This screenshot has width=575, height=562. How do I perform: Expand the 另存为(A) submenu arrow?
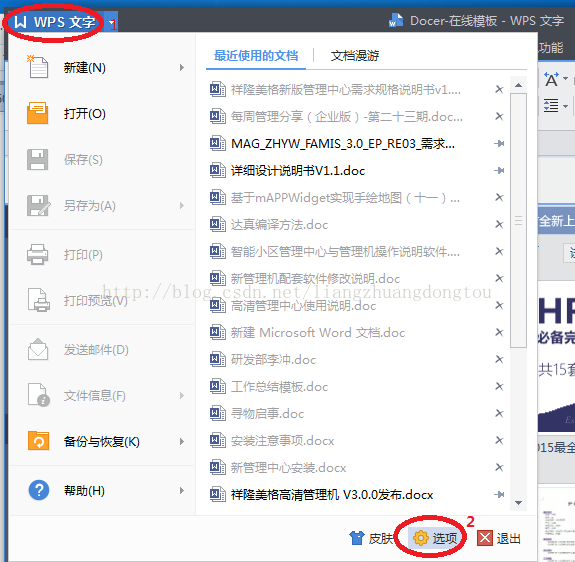coord(182,206)
